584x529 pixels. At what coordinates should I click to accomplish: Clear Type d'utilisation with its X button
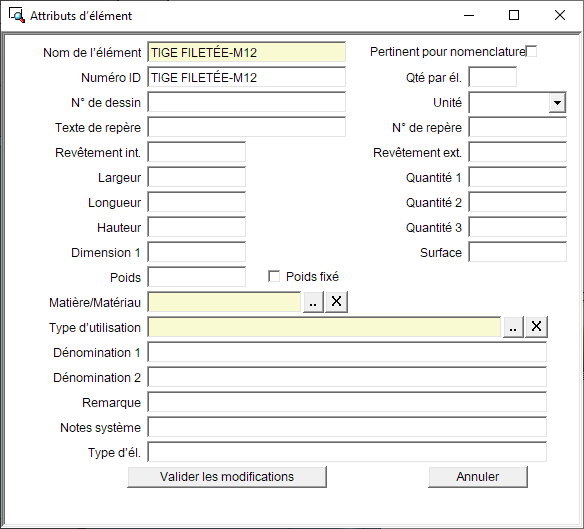(536, 327)
